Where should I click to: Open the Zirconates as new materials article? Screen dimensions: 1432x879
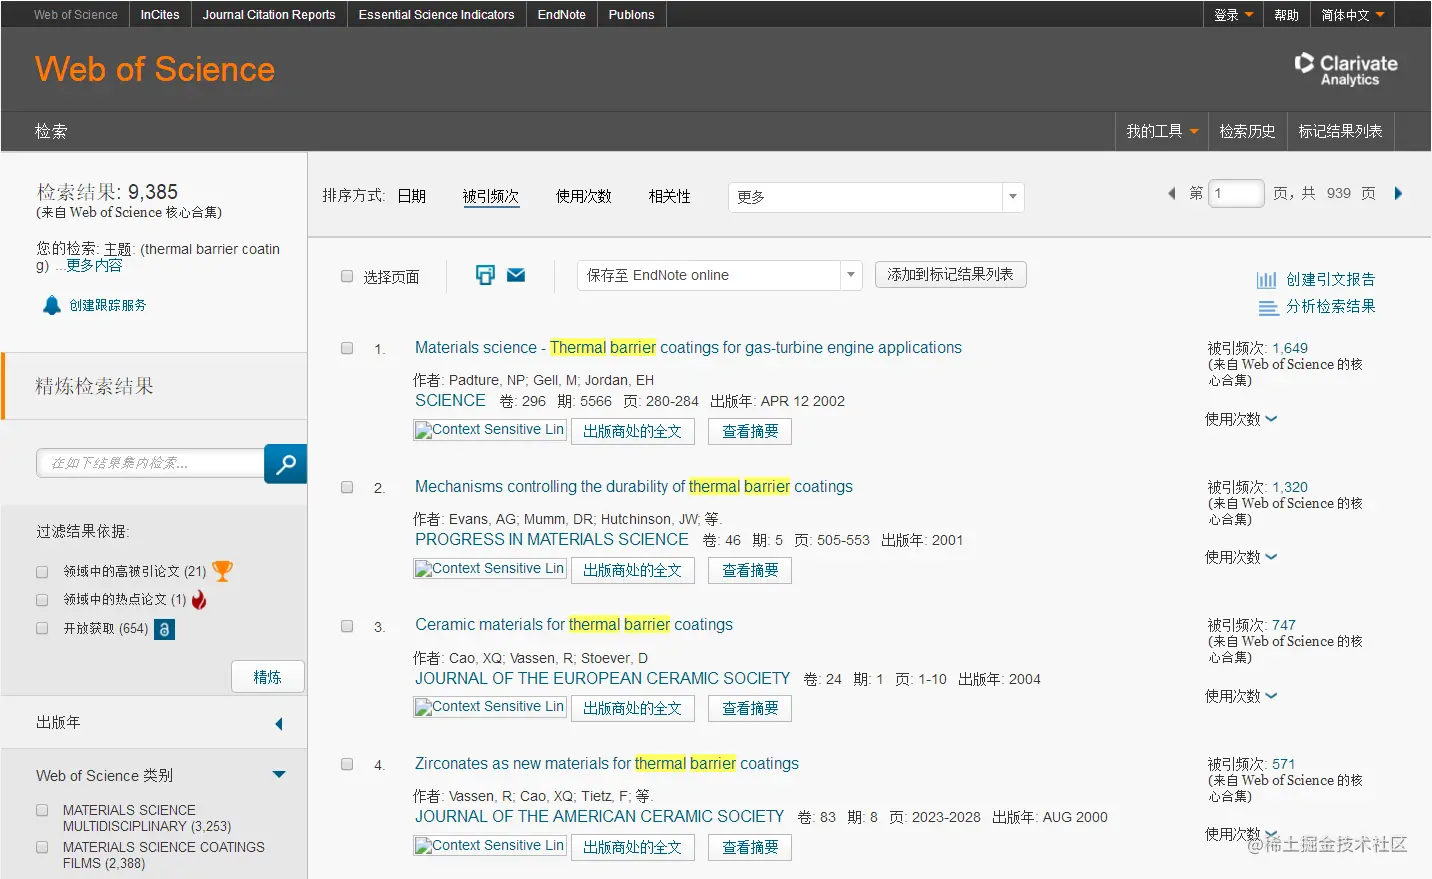coord(607,764)
